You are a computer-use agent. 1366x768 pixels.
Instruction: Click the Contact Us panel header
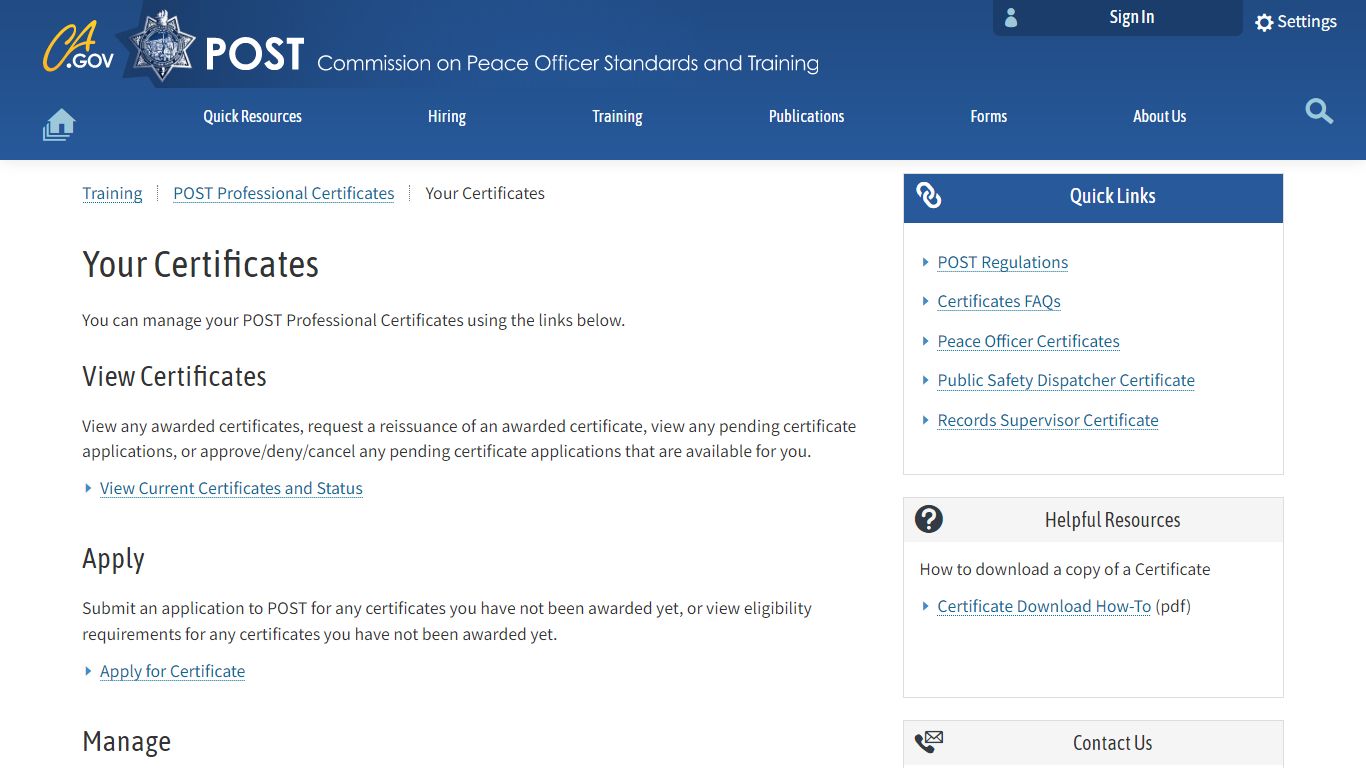pyautogui.click(x=1093, y=743)
